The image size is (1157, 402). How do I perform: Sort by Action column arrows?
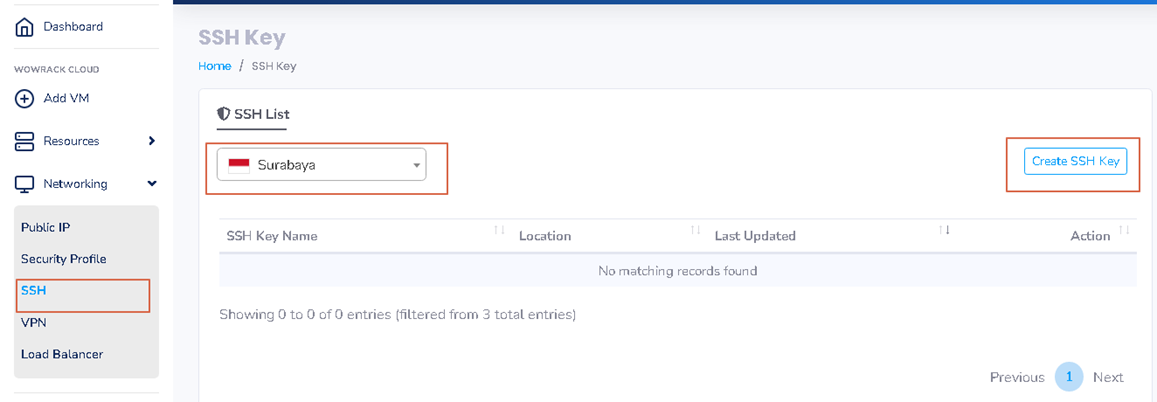tap(1124, 231)
